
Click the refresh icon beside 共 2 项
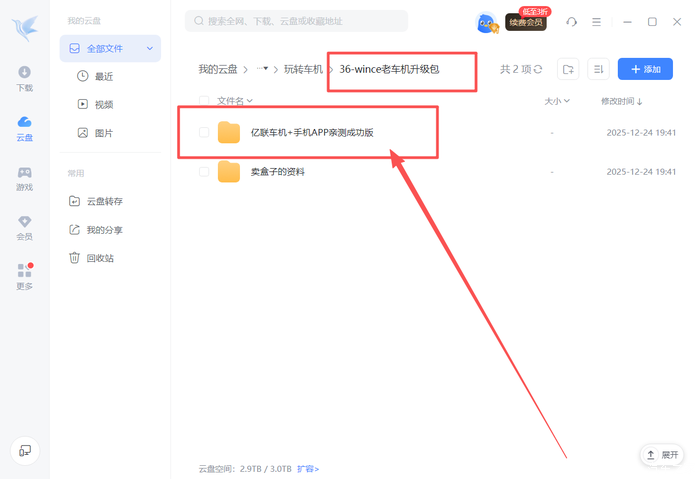[538, 69]
